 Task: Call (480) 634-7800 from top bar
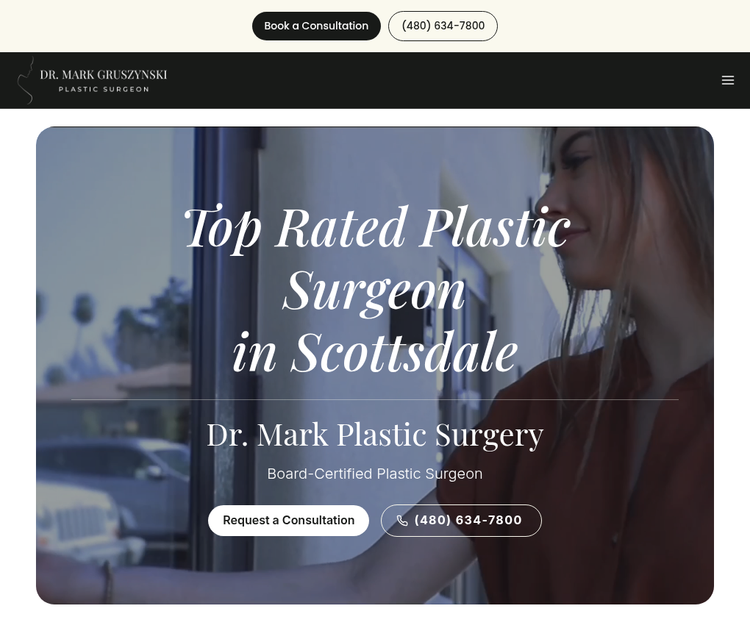point(443,26)
